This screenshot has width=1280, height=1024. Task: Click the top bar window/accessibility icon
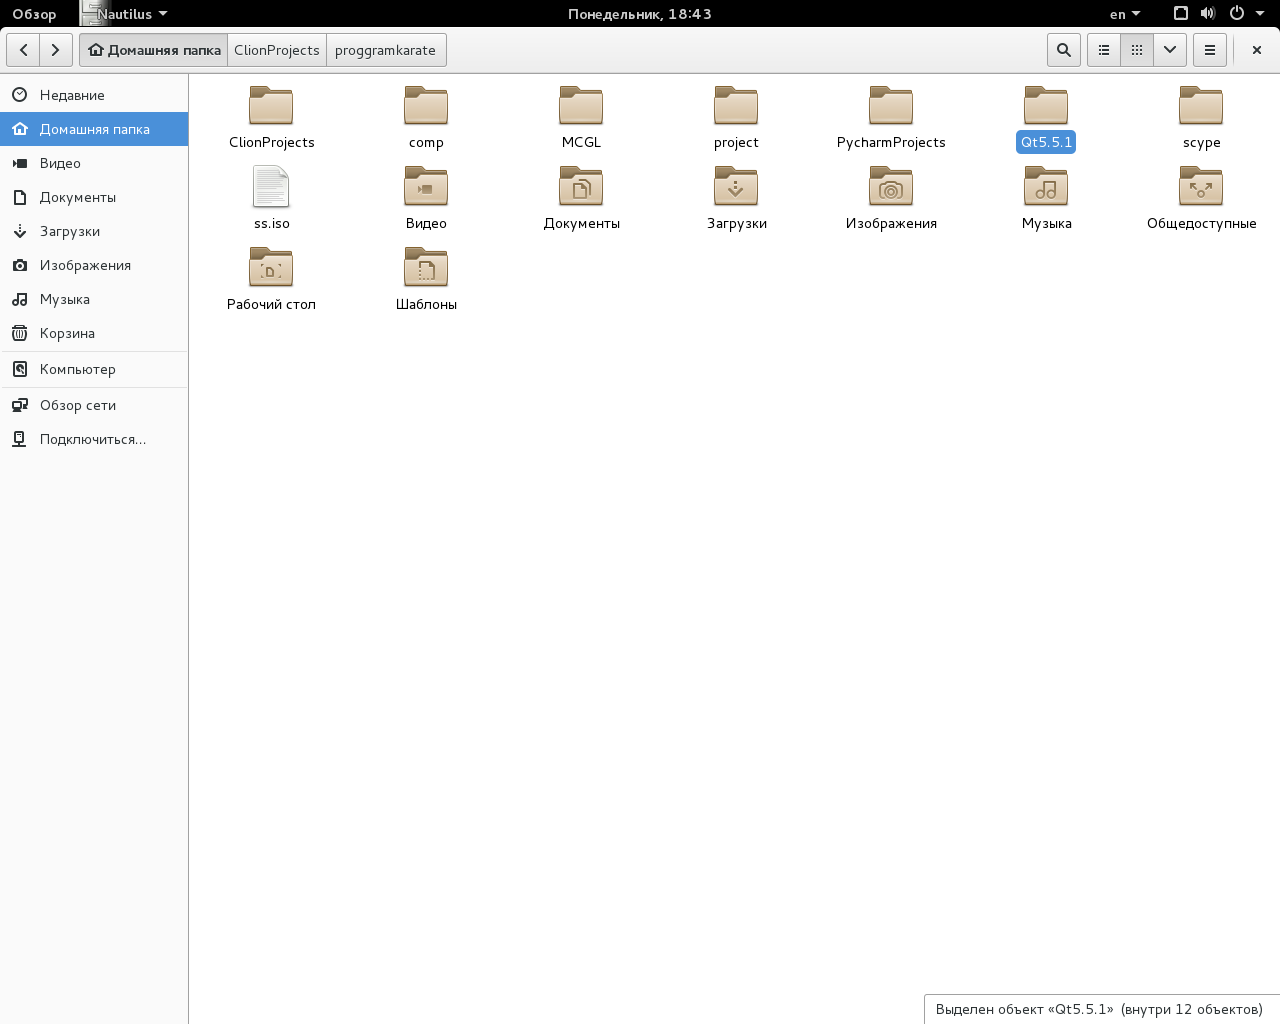tap(1181, 14)
